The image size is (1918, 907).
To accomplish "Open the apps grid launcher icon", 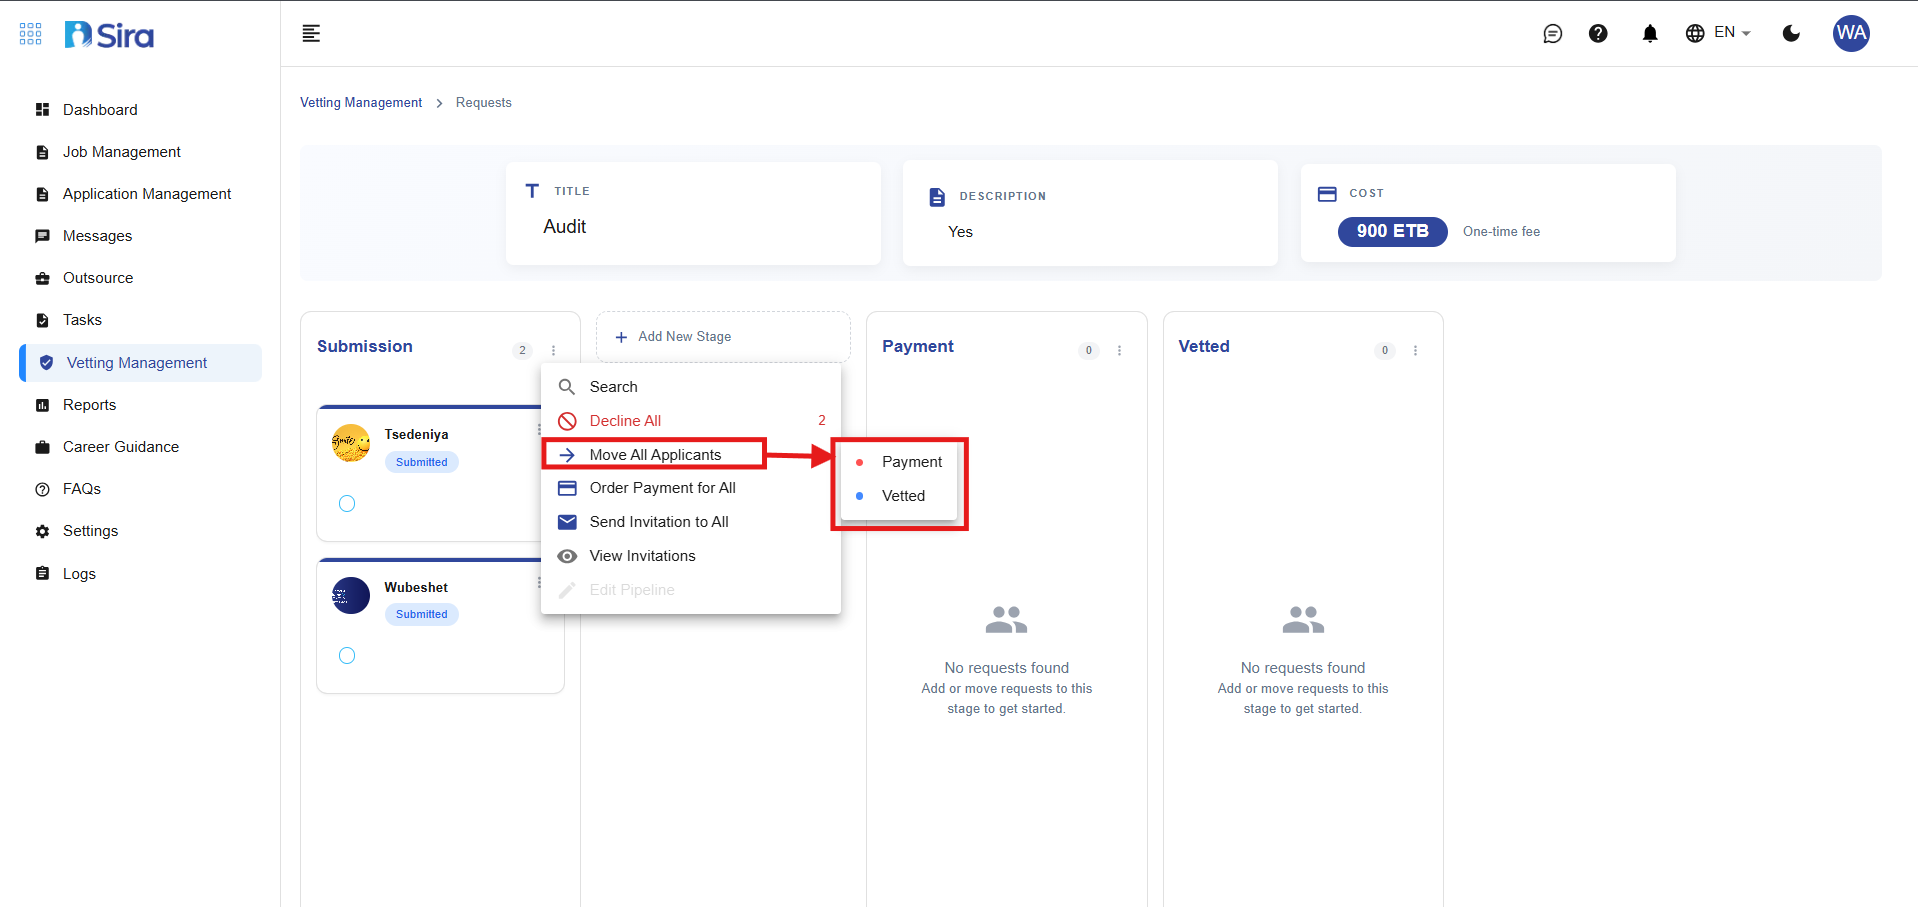I will 31,34.
